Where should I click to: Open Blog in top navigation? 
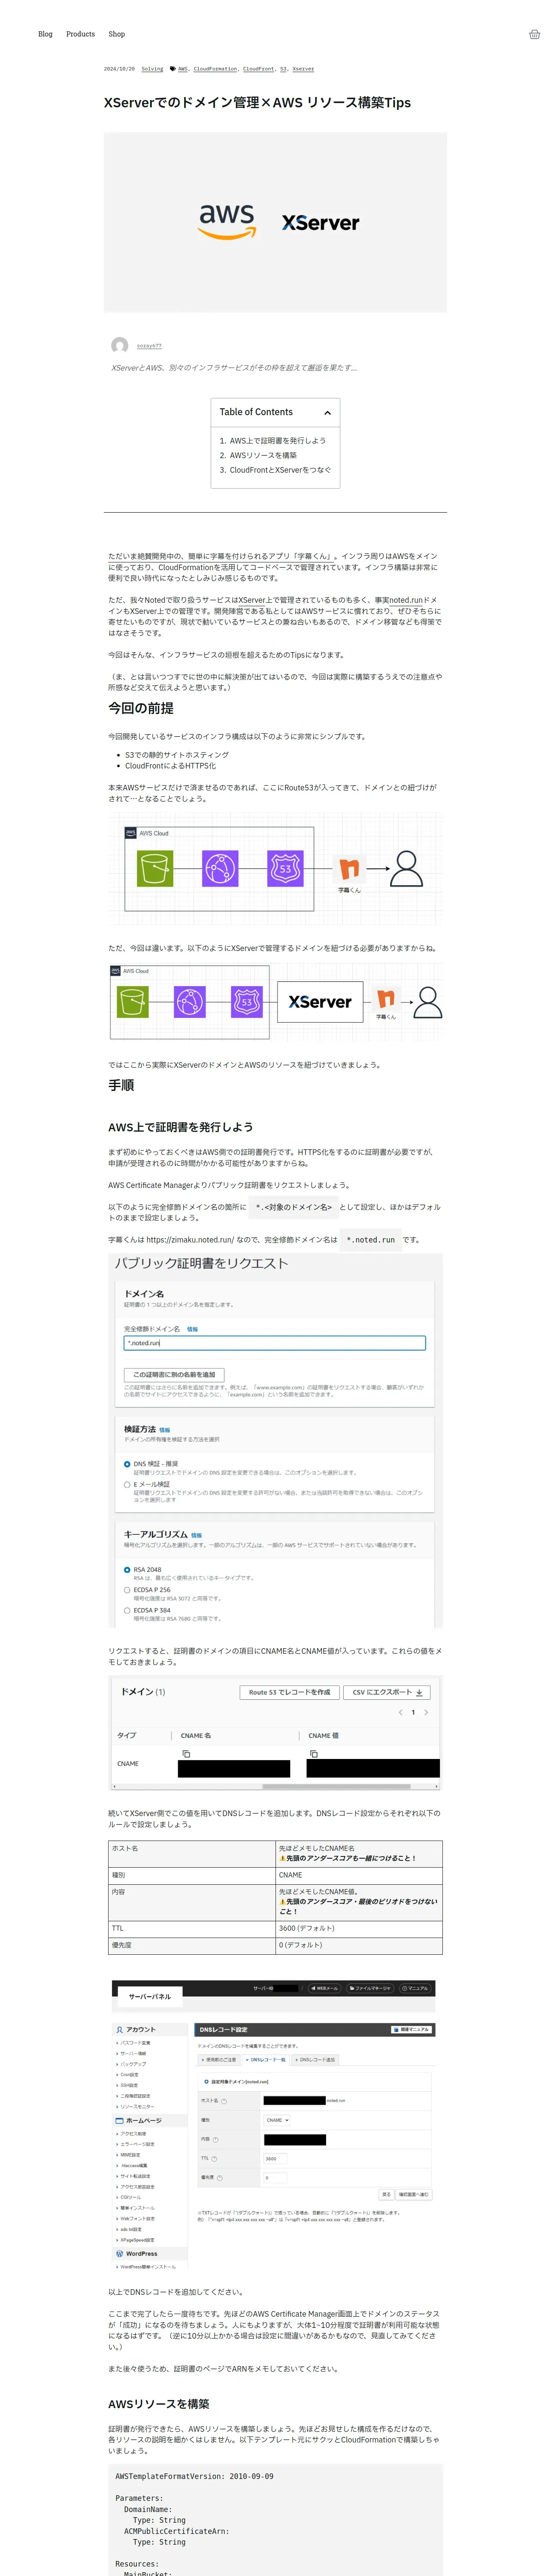tap(45, 34)
